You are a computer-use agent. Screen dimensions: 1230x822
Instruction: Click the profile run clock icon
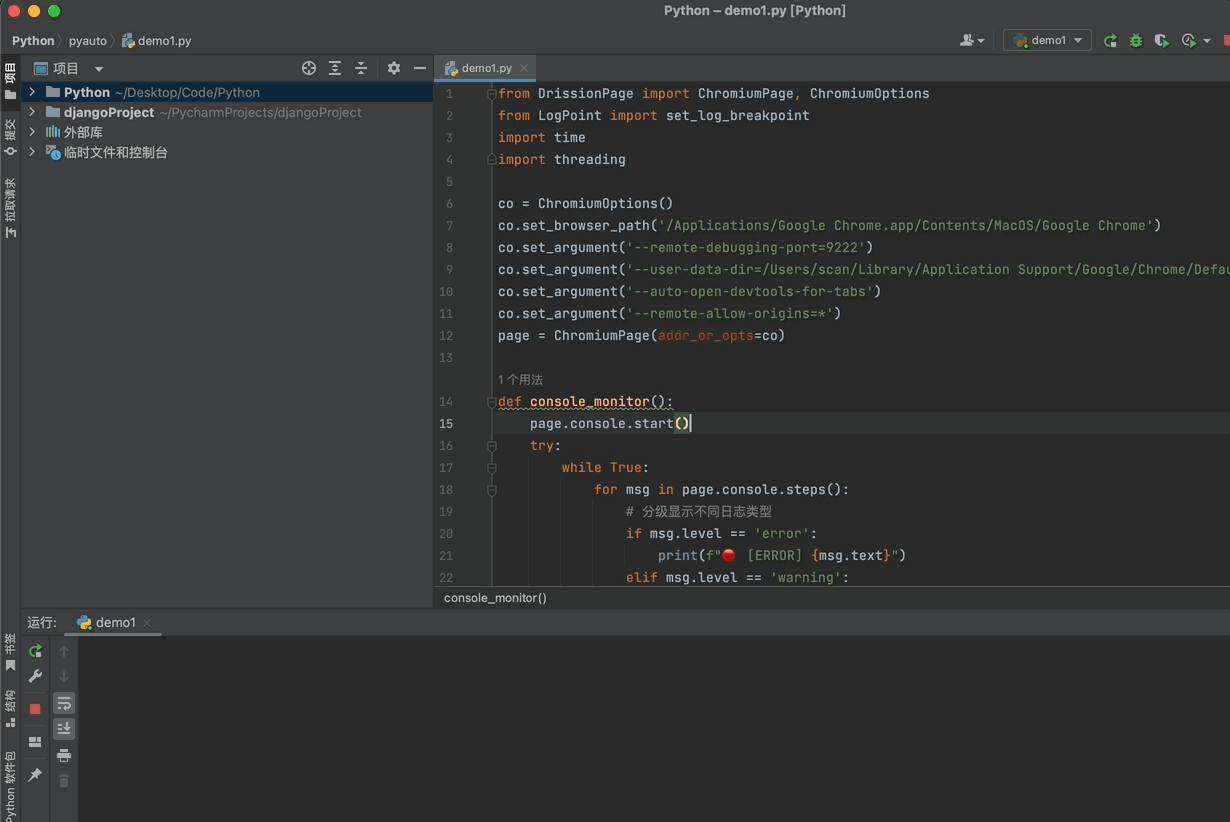[x=1188, y=41]
